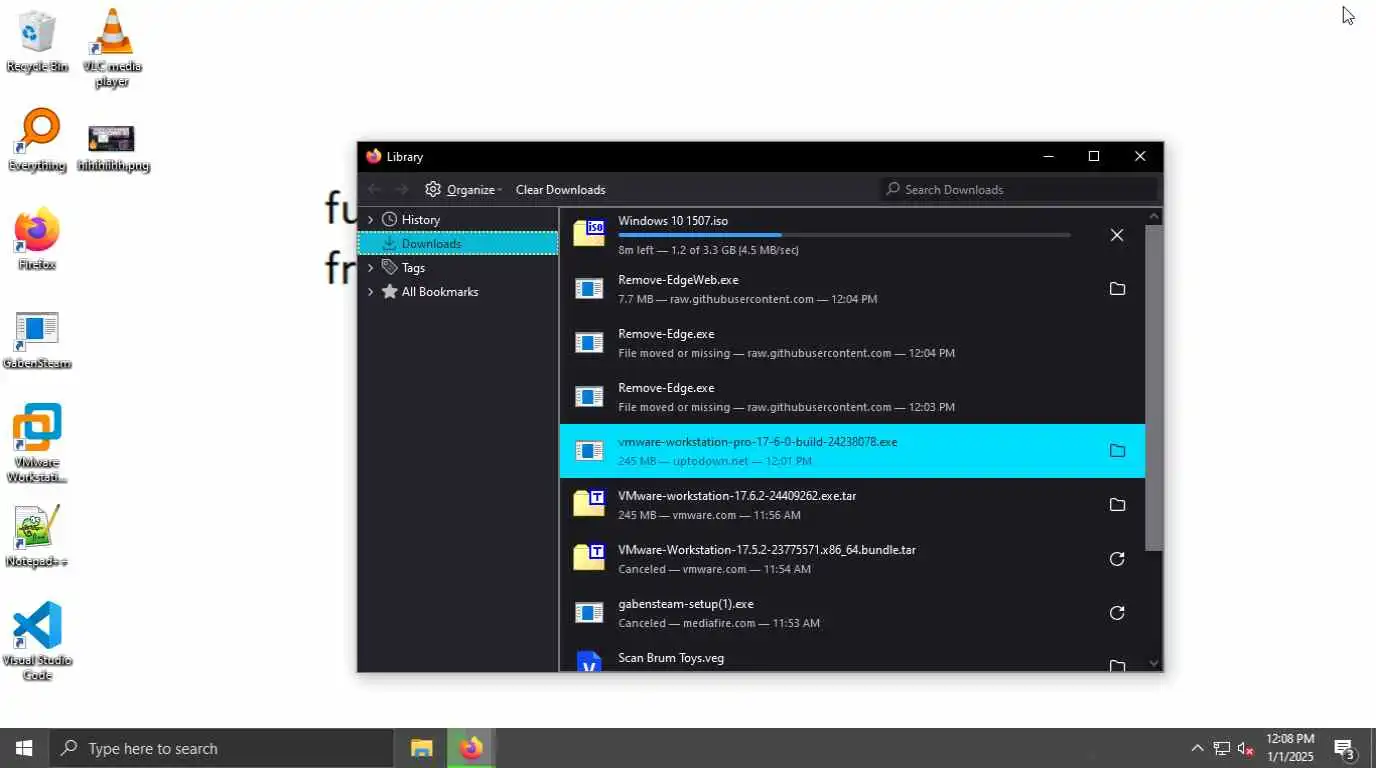Click the Windows 10 1507.iso file icon
Viewport: 1376px width, 768px height.
click(x=589, y=233)
